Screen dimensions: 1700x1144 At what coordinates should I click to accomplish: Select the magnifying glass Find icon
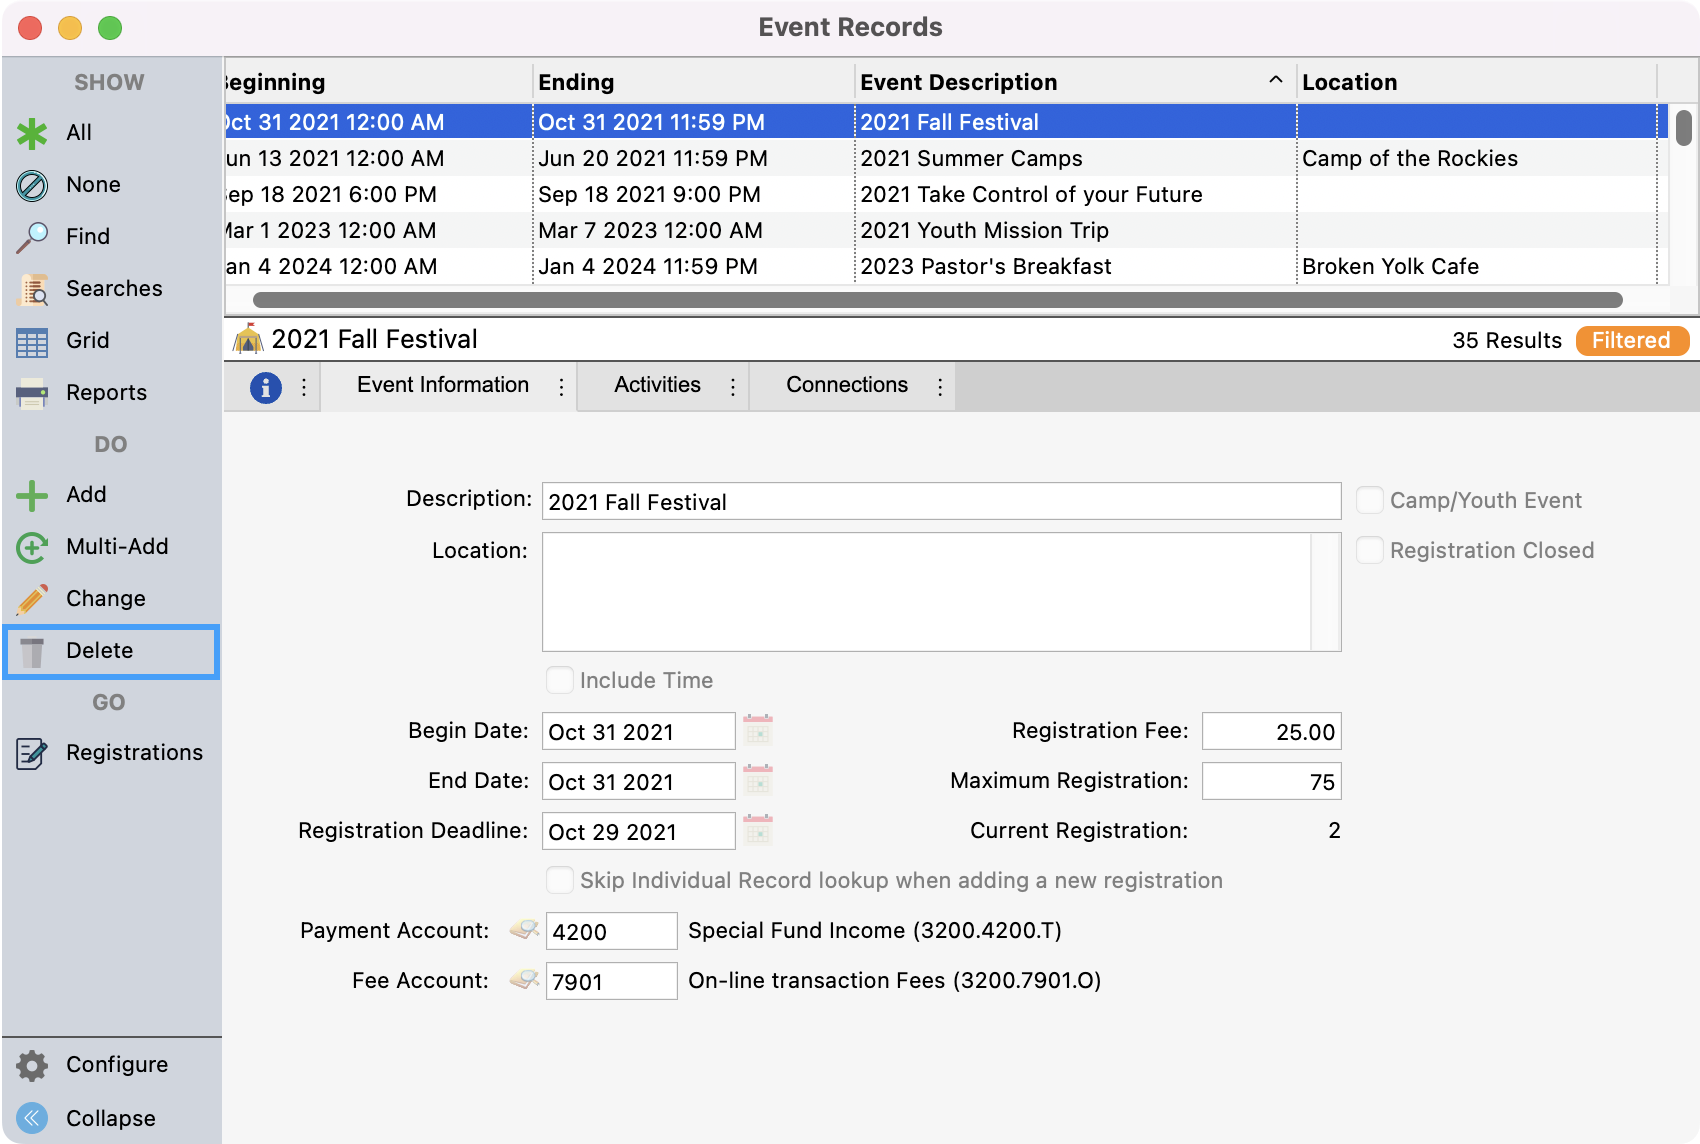pyautogui.click(x=32, y=237)
